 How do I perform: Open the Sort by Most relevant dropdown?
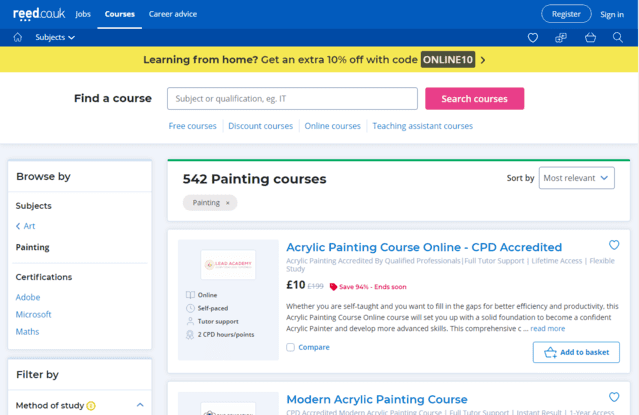pos(577,178)
